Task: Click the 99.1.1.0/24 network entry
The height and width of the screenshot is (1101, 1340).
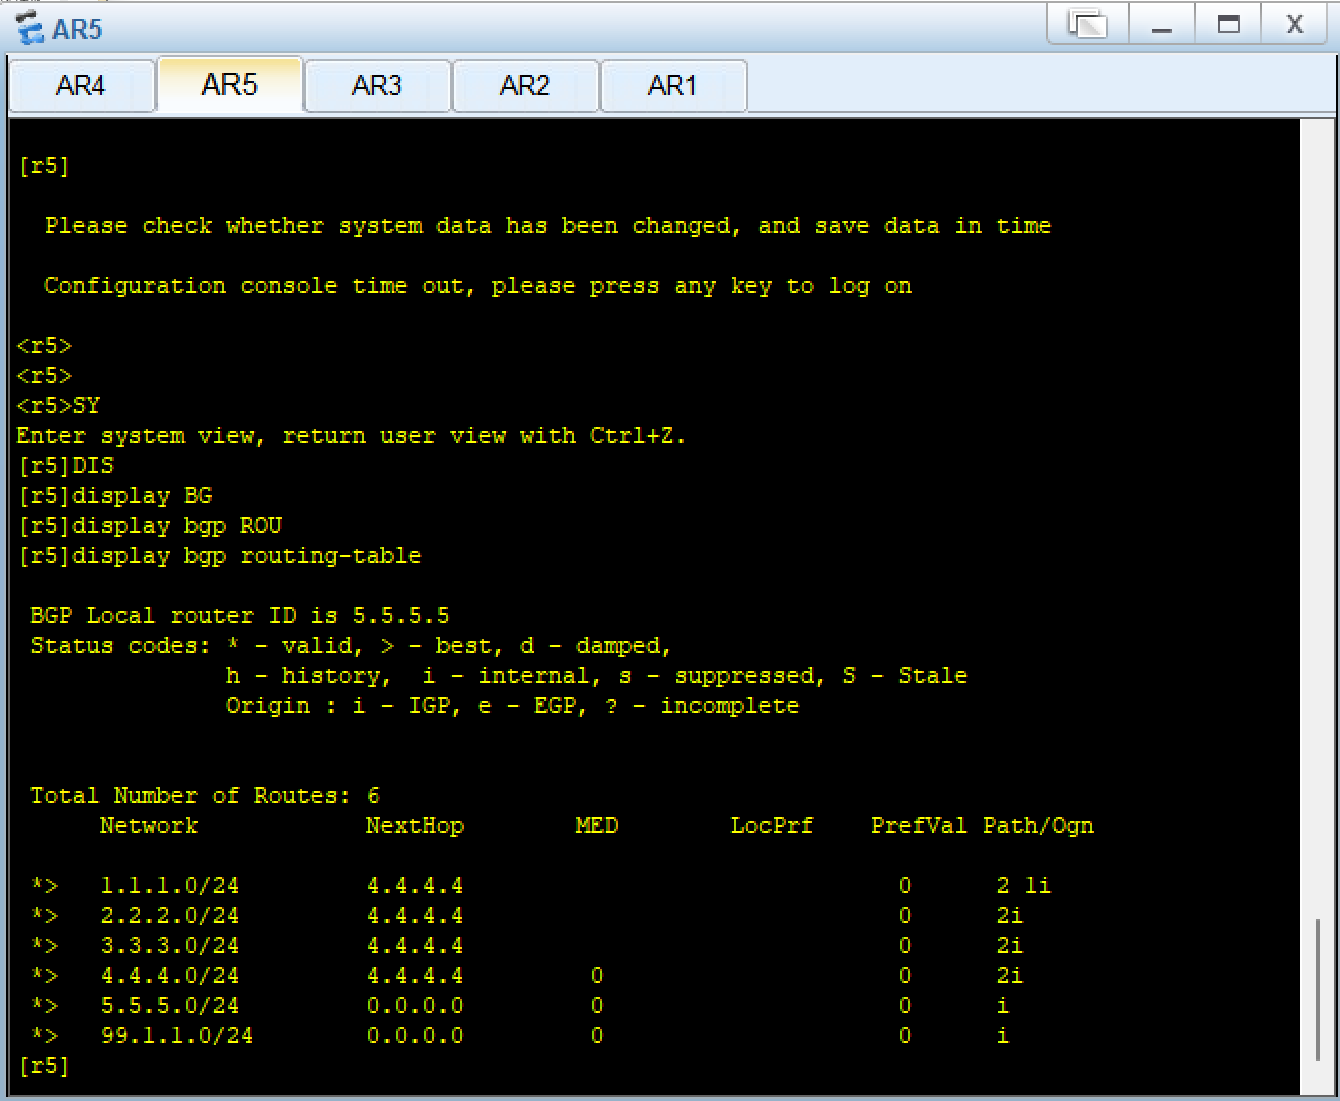Action: point(176,1036)
